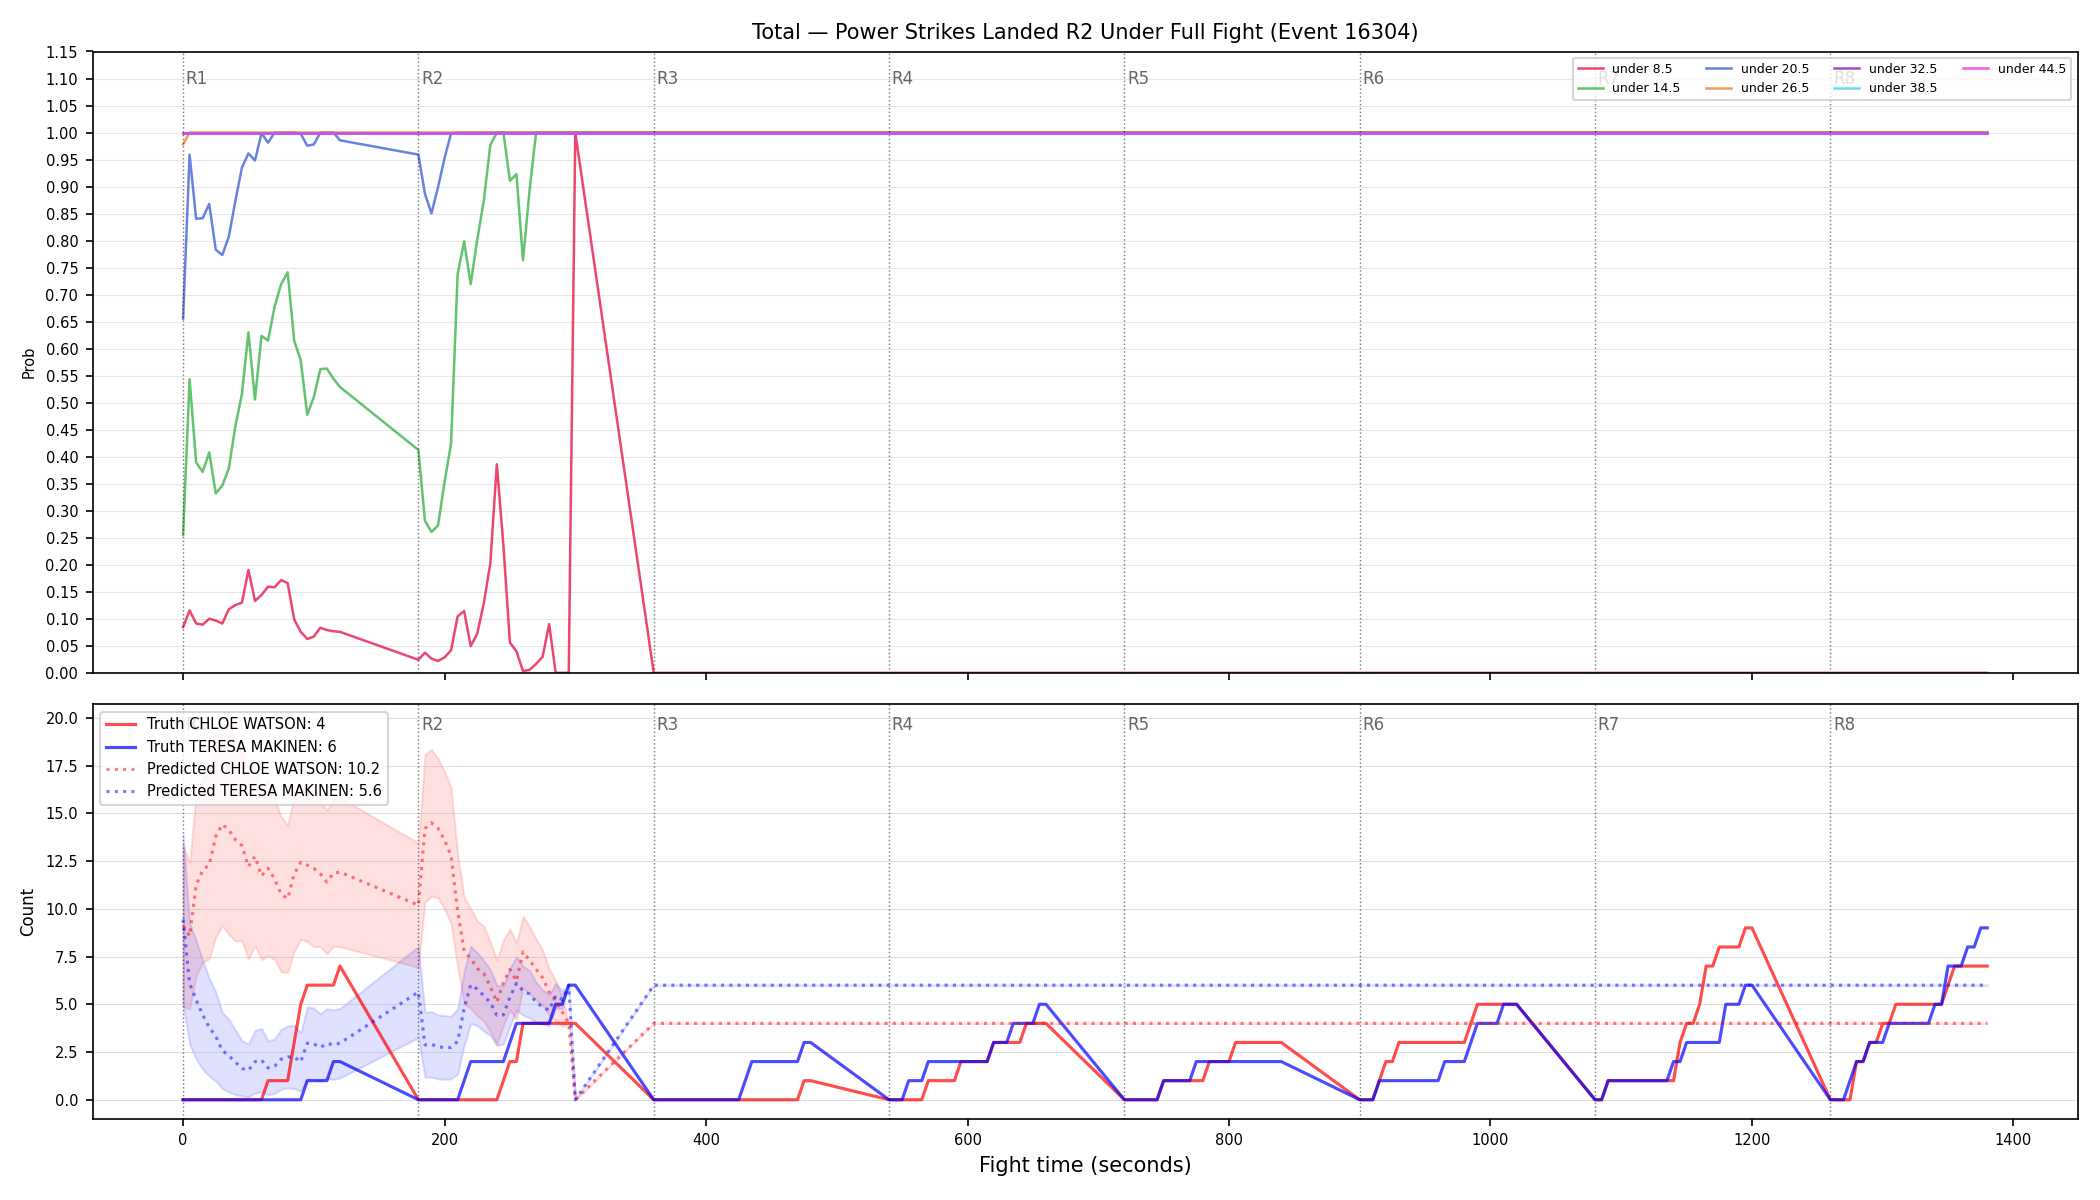Click the 'under 26.5' legend label

pyautogui.click(x=1775, y=88)
